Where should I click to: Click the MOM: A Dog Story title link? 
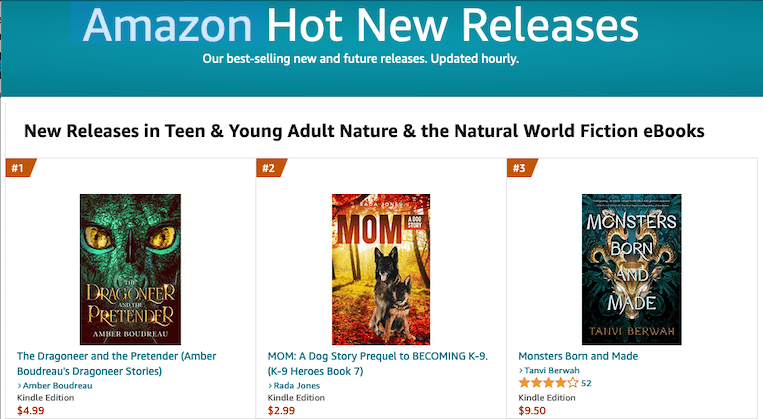tap(375, 364)
